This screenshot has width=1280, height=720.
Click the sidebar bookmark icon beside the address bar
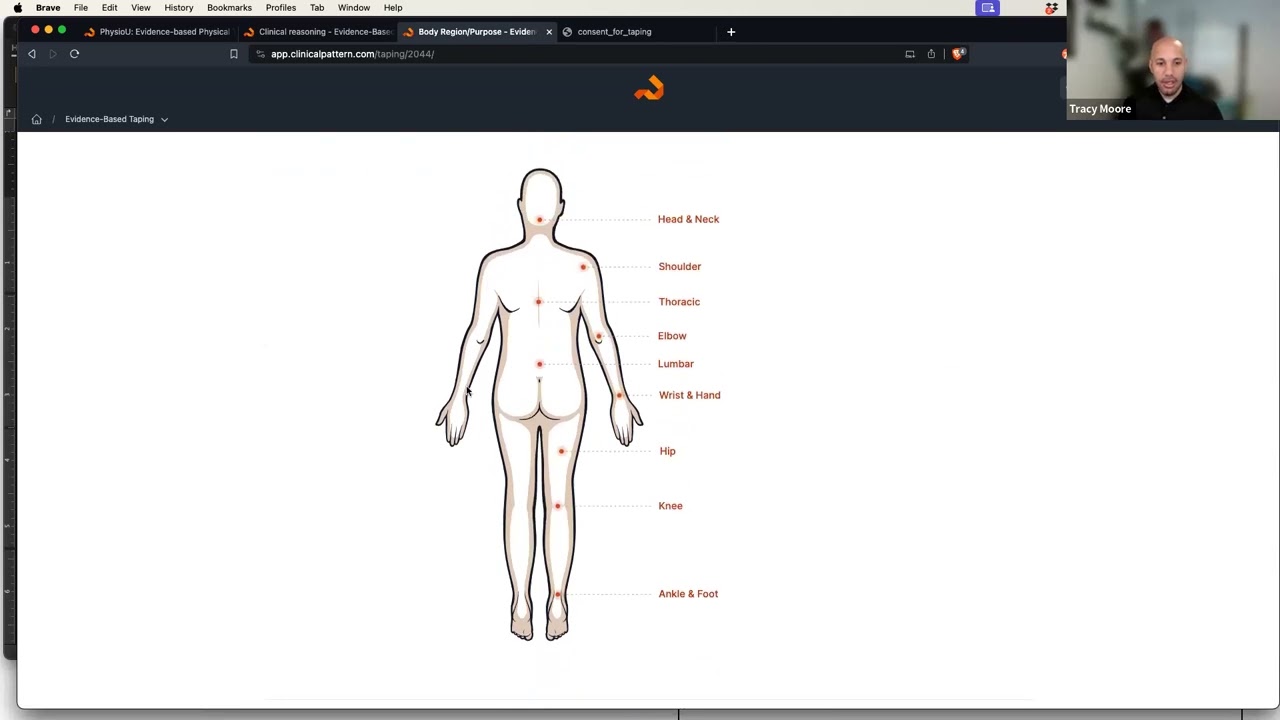point(233,54)
